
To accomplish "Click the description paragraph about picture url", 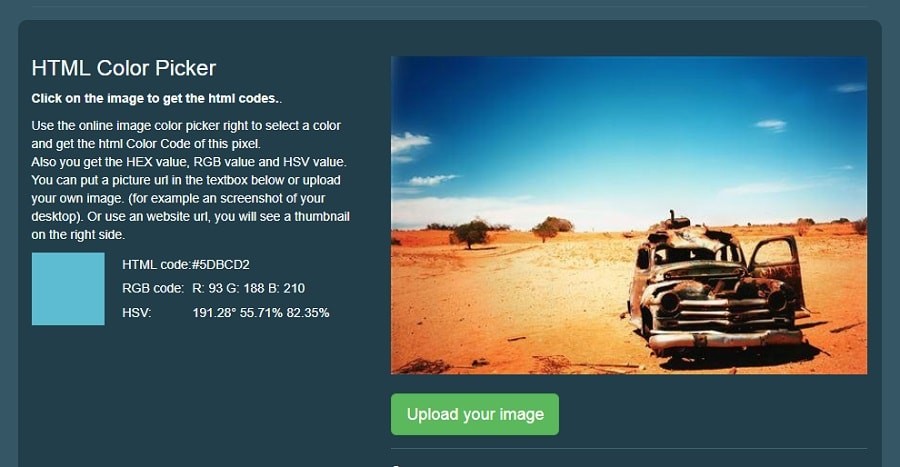I will click(x=190, y=180).
